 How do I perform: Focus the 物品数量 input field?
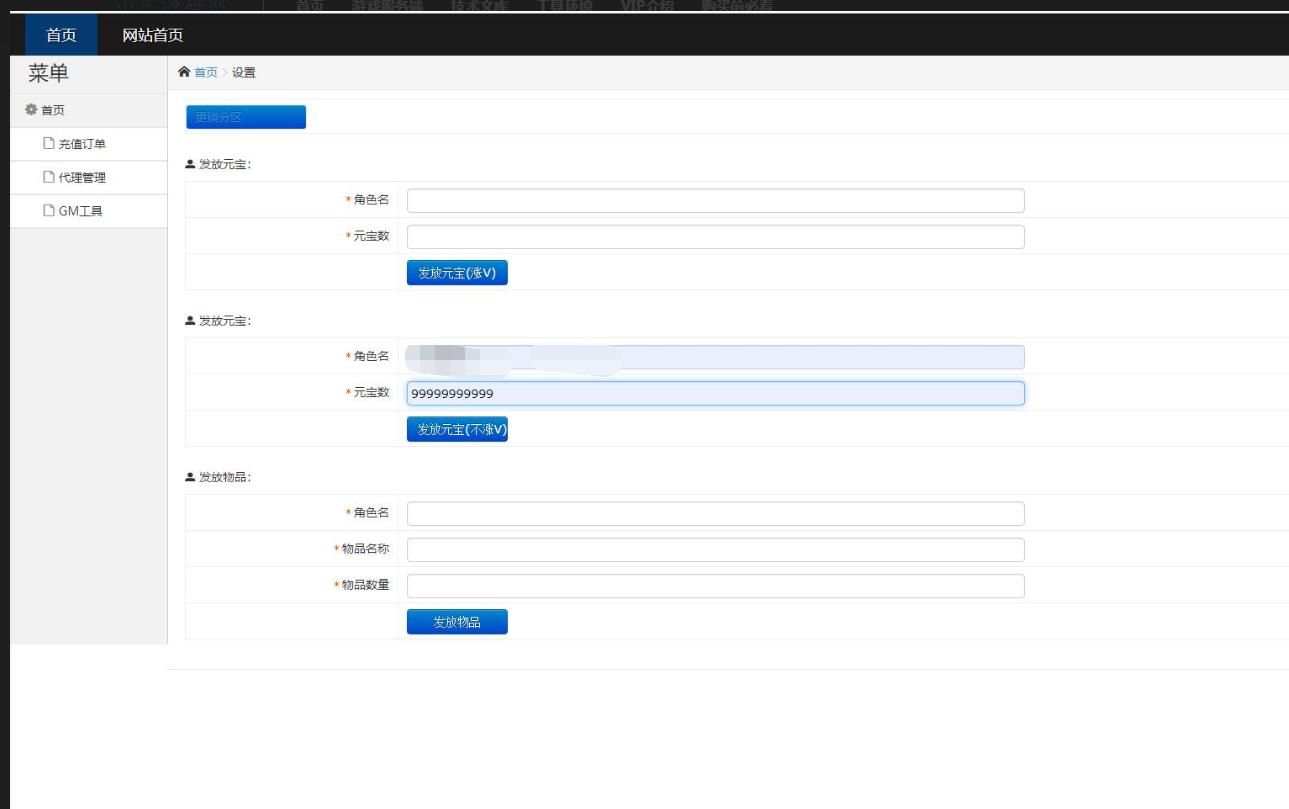point(715,586)
